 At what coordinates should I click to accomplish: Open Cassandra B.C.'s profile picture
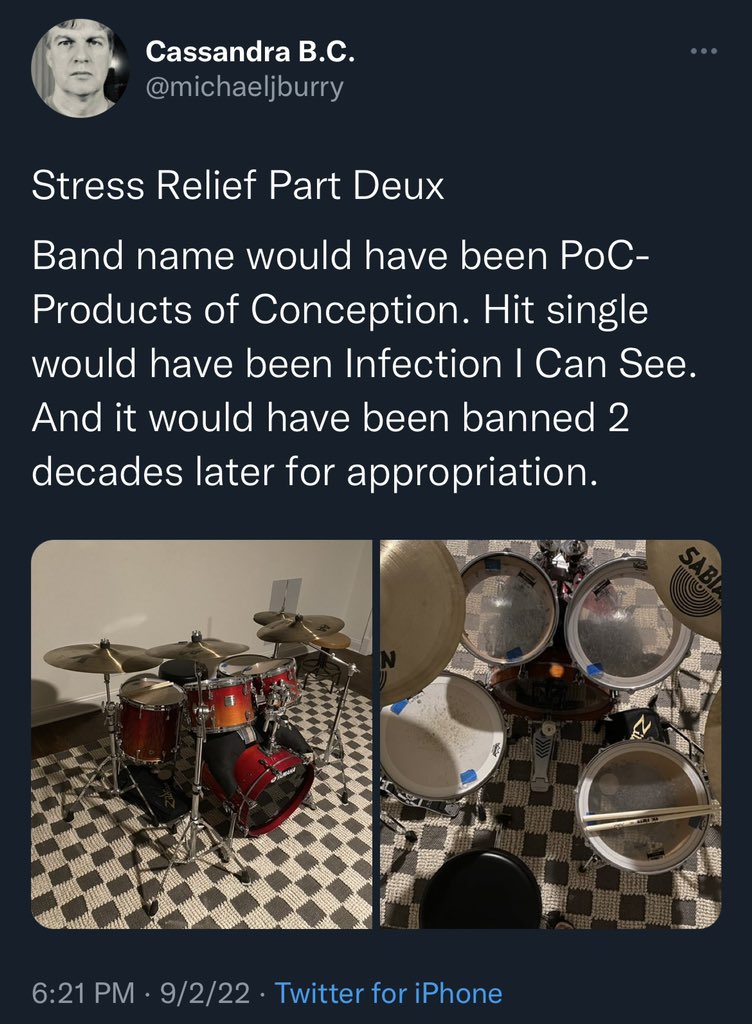click(x=80, y=69)
